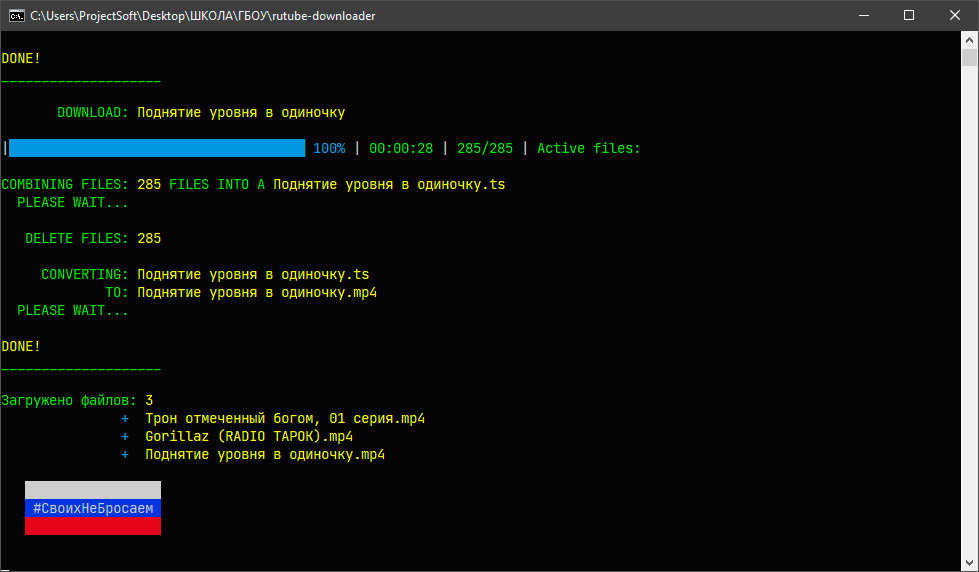Click the red stripe of the flag

(93, 526)
